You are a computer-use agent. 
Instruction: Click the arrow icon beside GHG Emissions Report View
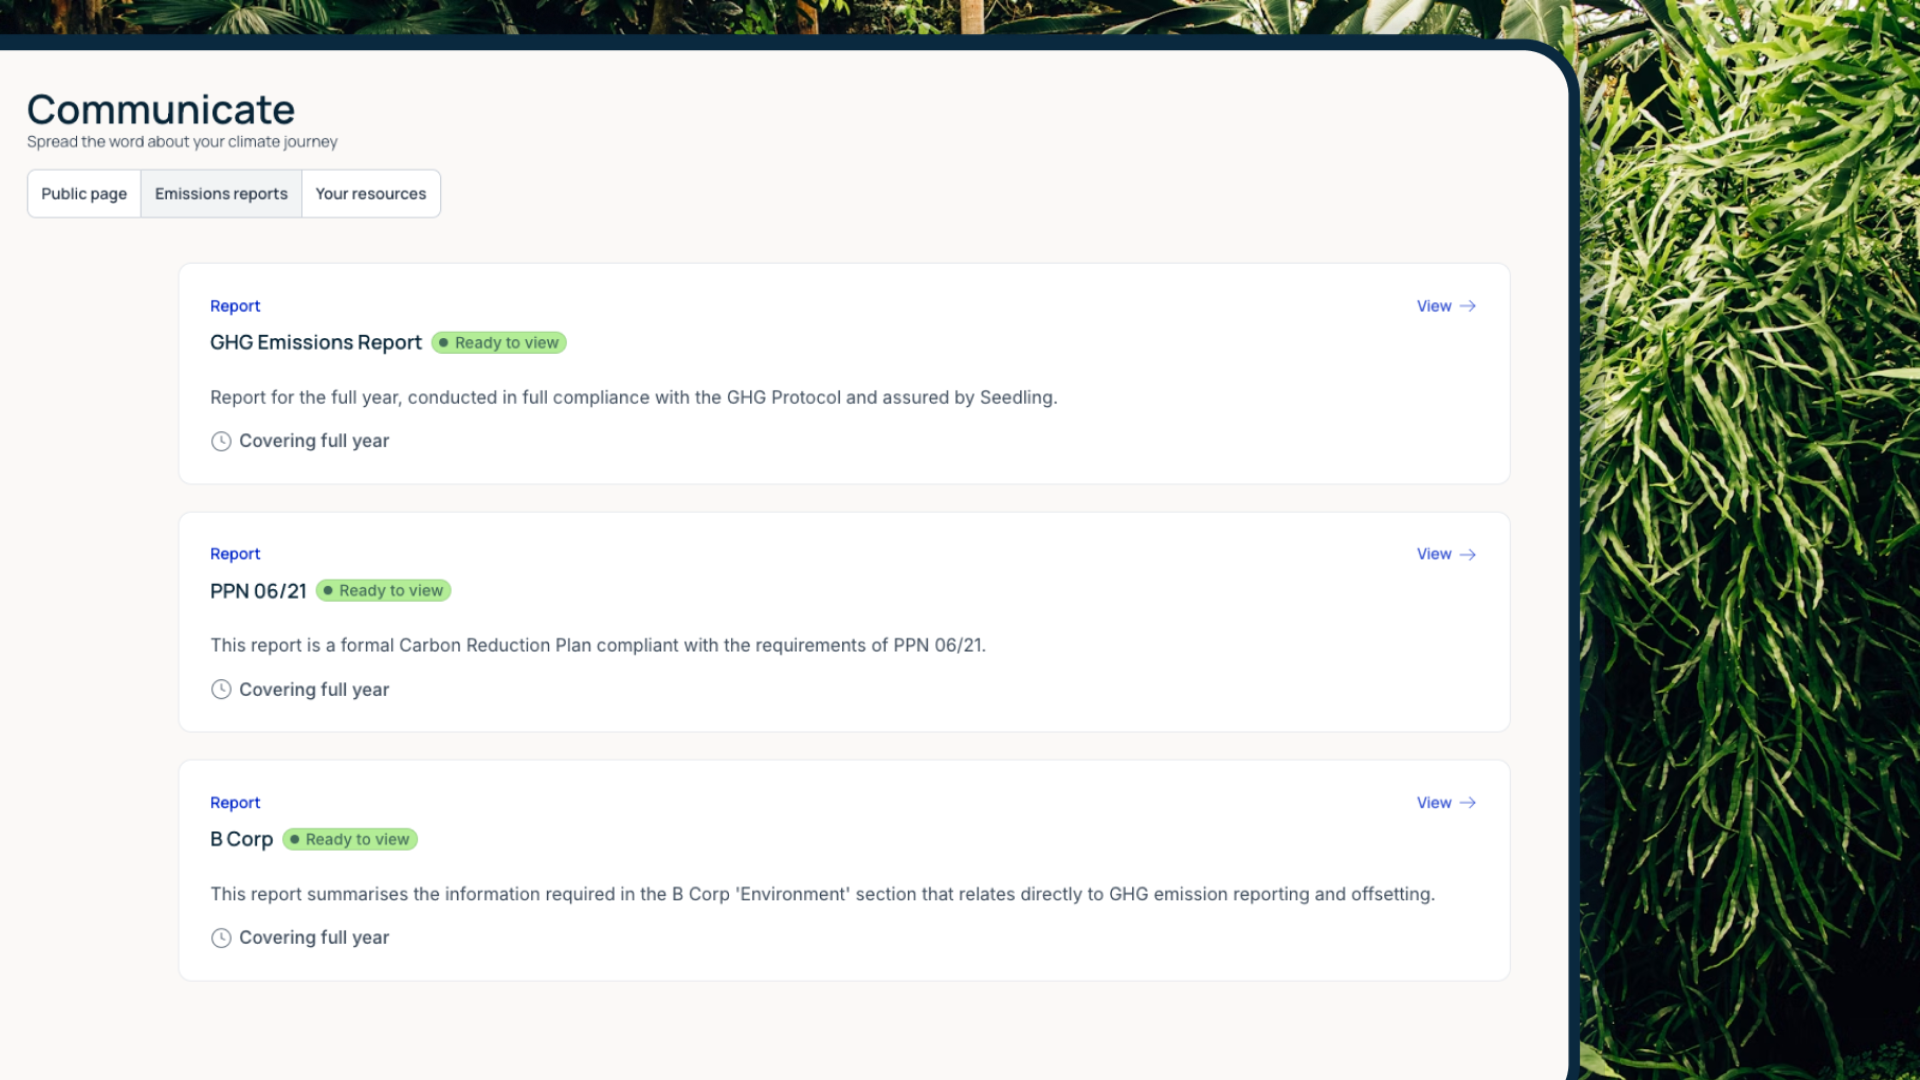click(x=1468, y=306)
